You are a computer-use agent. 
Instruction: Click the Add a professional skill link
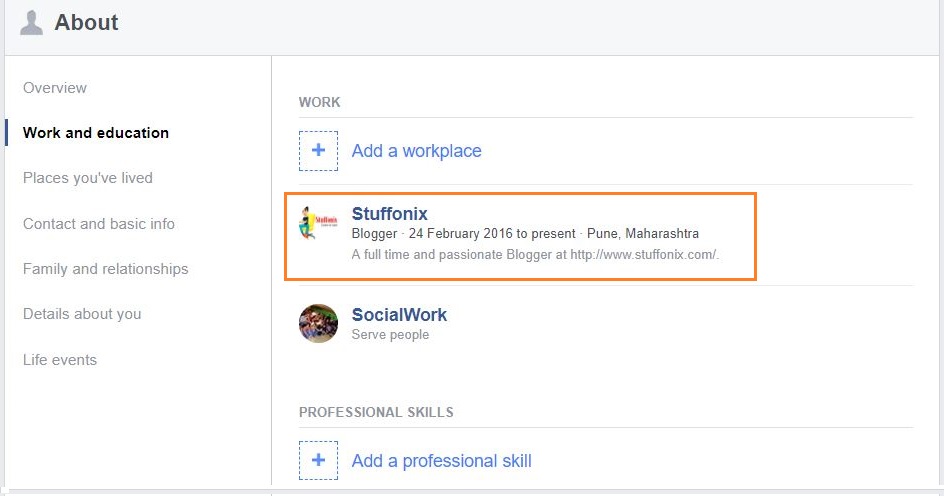441,461
